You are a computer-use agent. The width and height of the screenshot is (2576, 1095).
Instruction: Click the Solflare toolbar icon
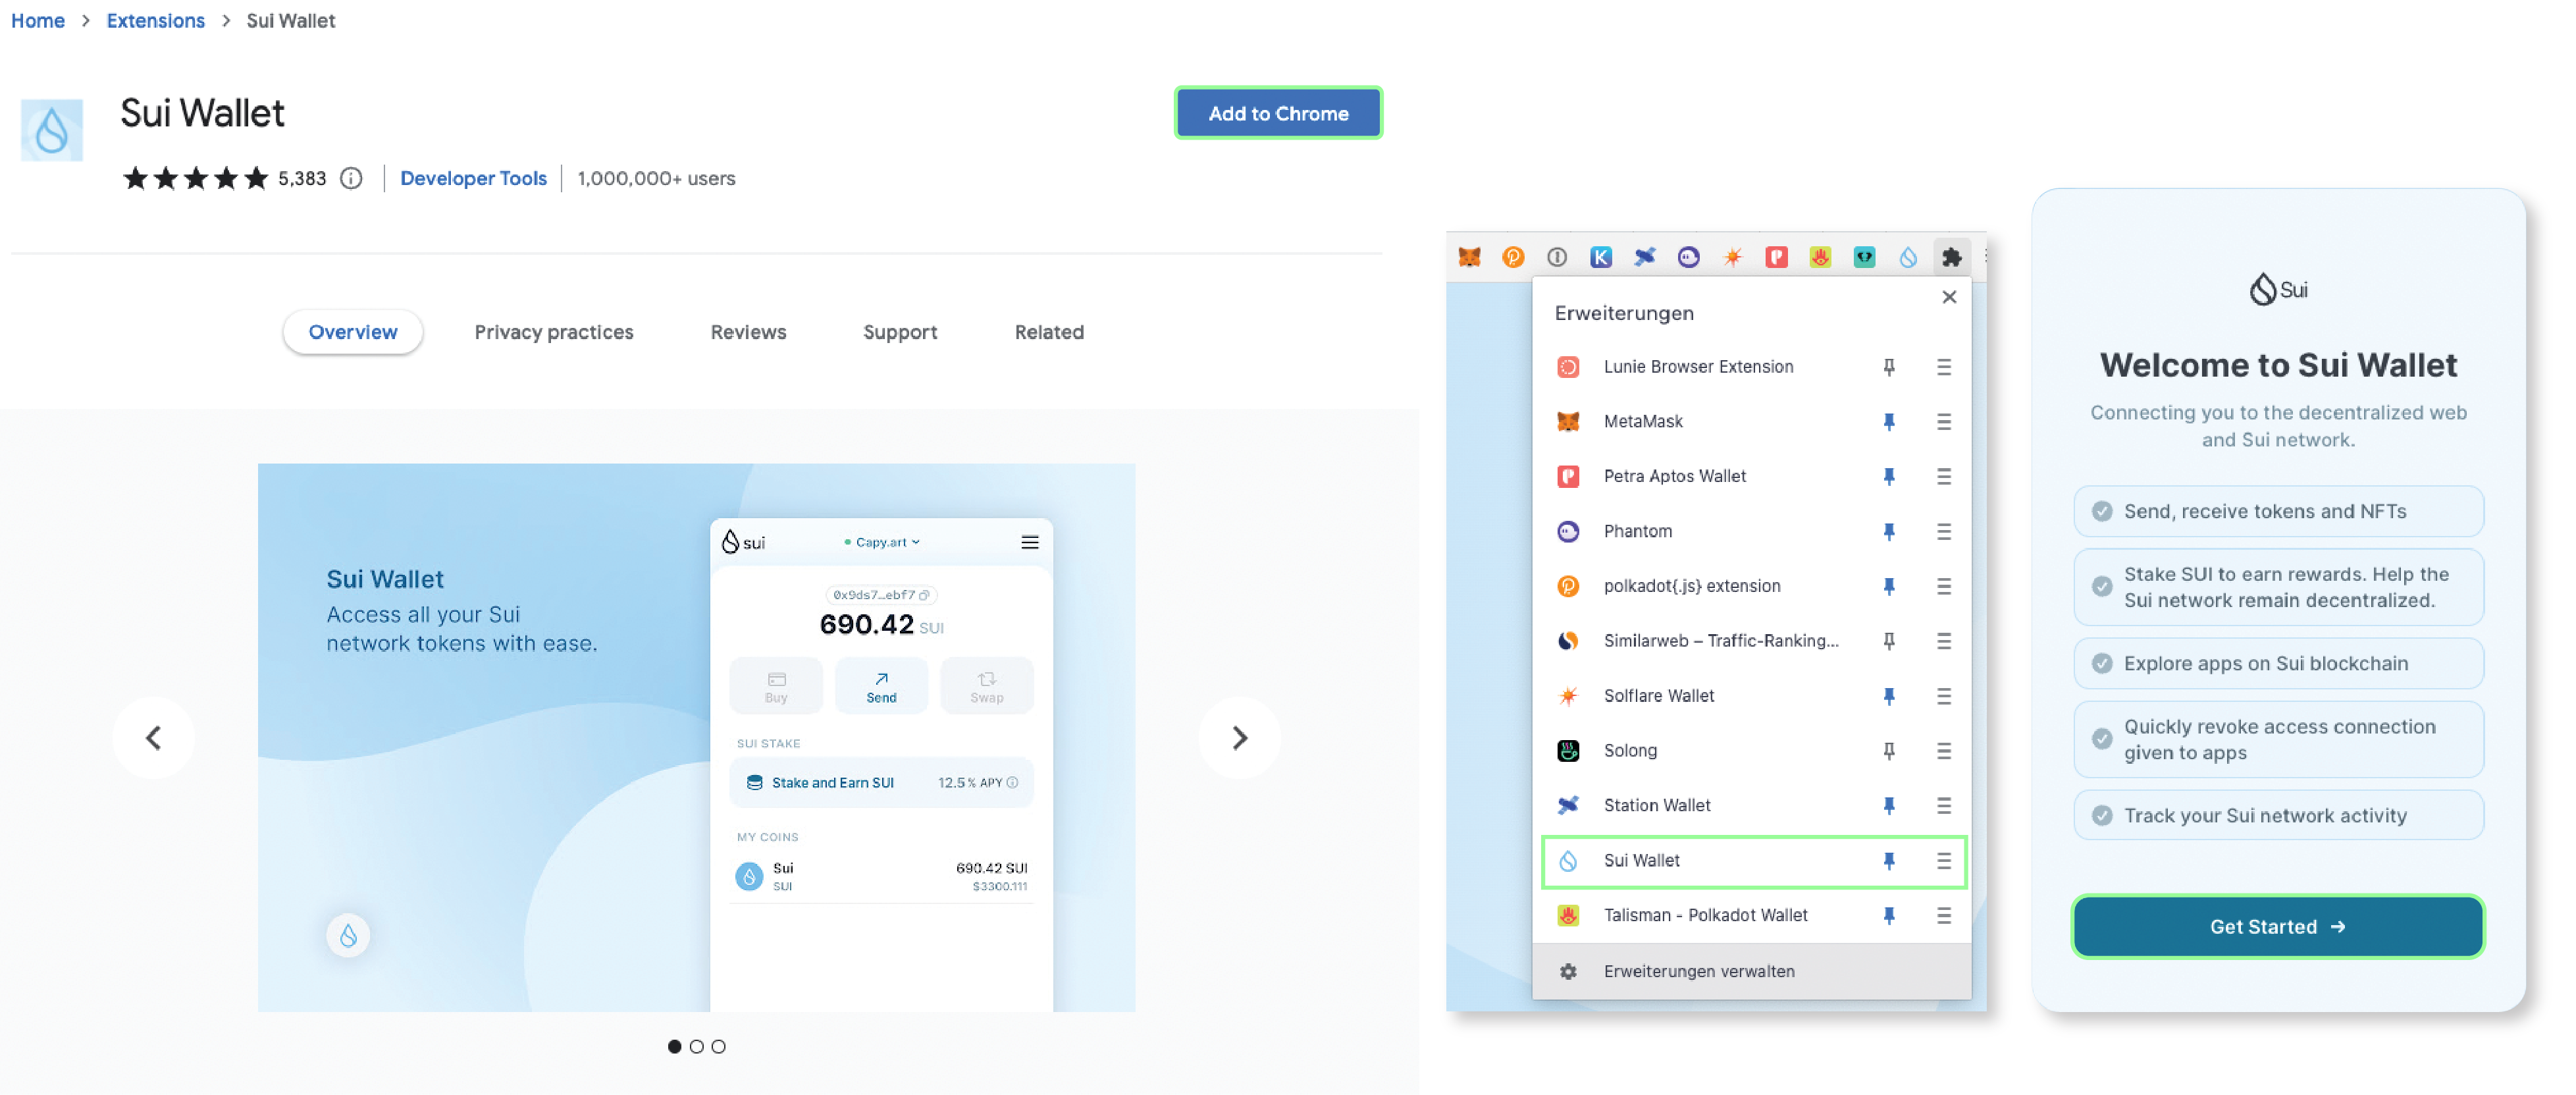(1733, 257)
